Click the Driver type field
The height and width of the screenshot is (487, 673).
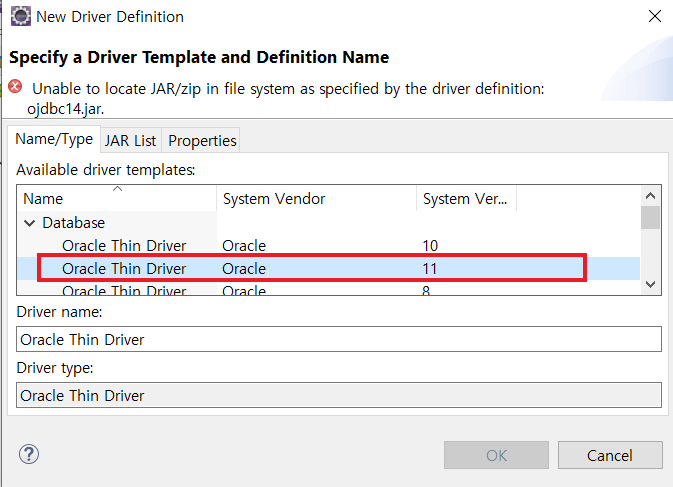coord(339,395)
